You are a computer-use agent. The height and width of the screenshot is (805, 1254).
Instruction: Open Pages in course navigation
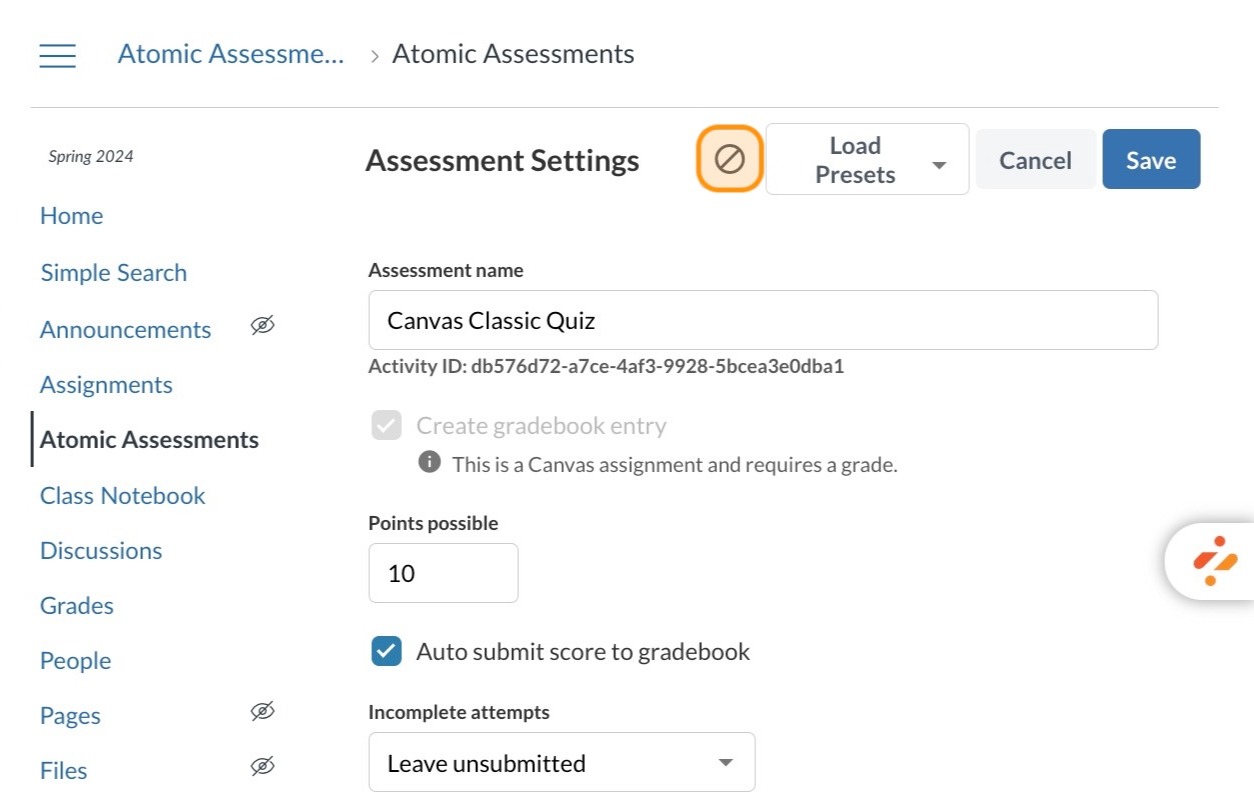point(70,716)
